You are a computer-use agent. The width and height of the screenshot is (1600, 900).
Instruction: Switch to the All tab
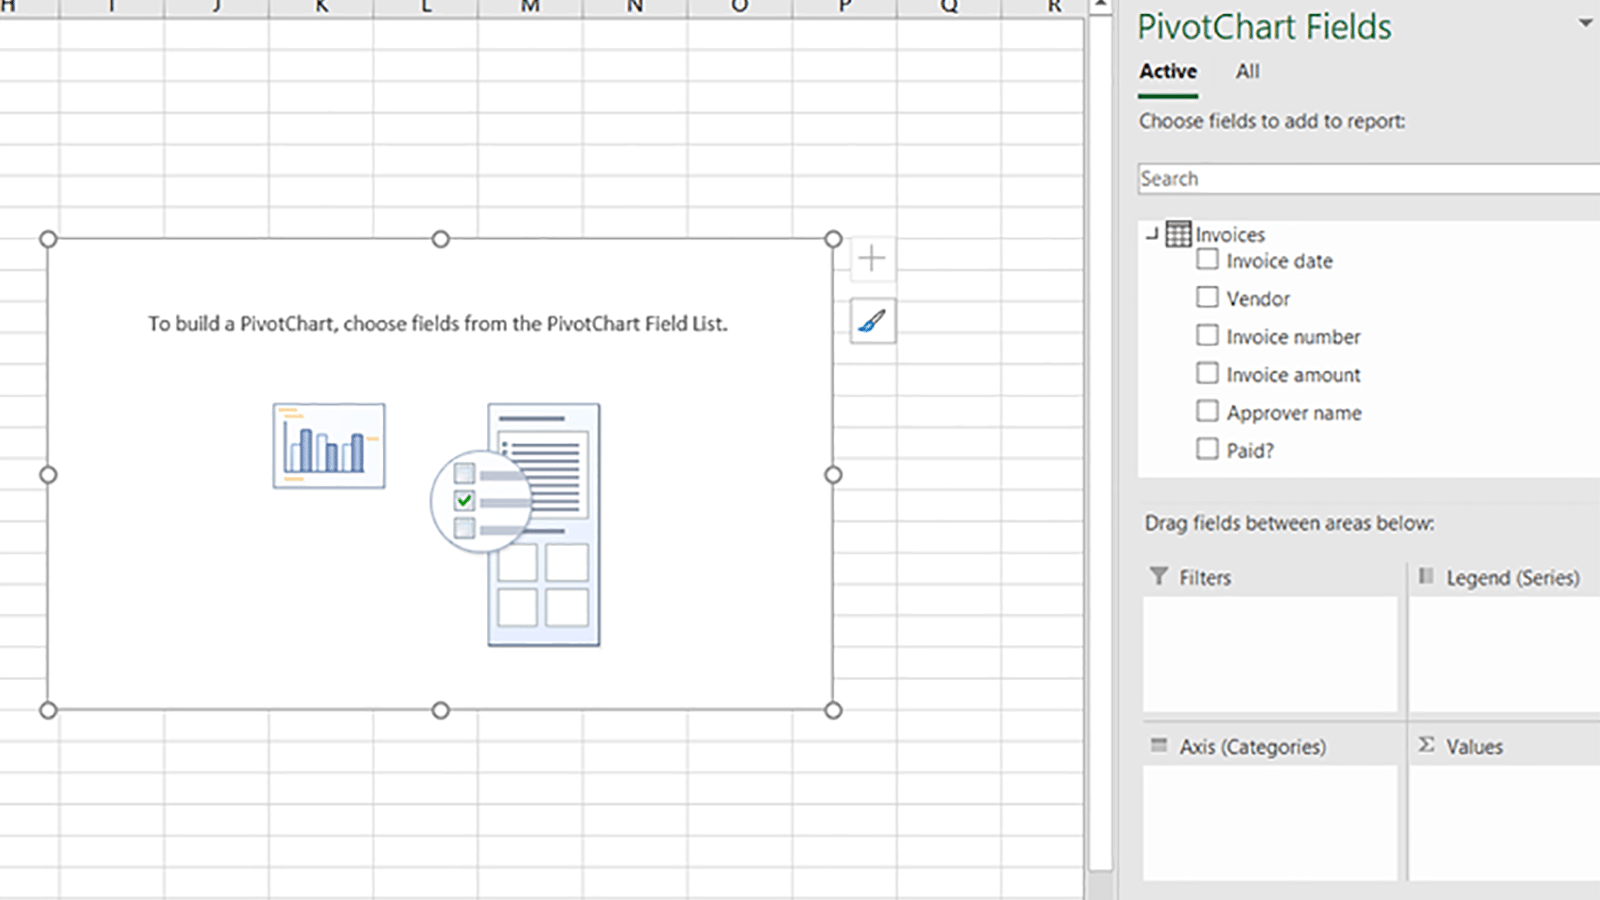tap(1247, 71)
